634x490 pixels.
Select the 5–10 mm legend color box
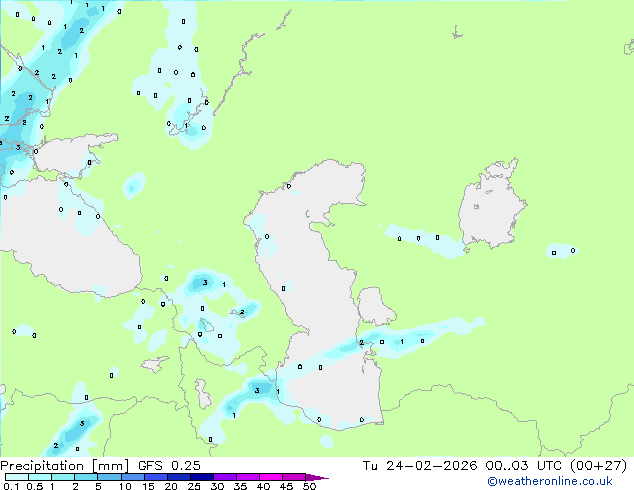(109, 477)
